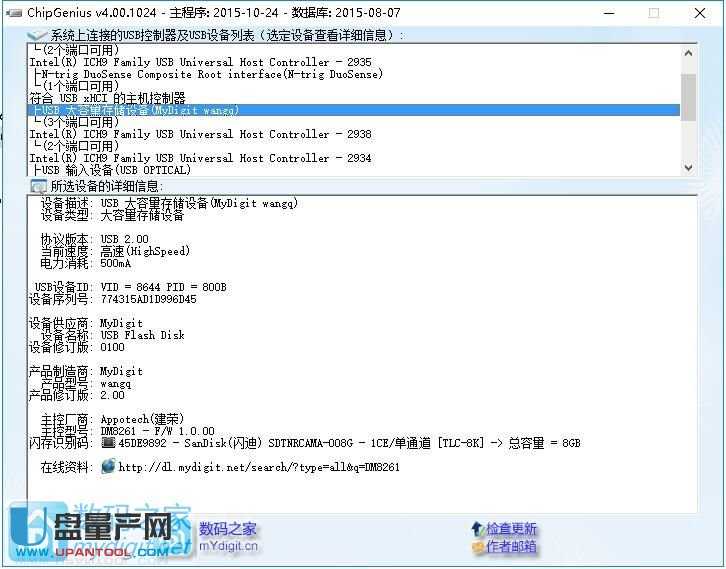Click the 数码之家 mYdigit.cn logo
The height and width of the screenshot is (569, 726).
pos(228,537)
